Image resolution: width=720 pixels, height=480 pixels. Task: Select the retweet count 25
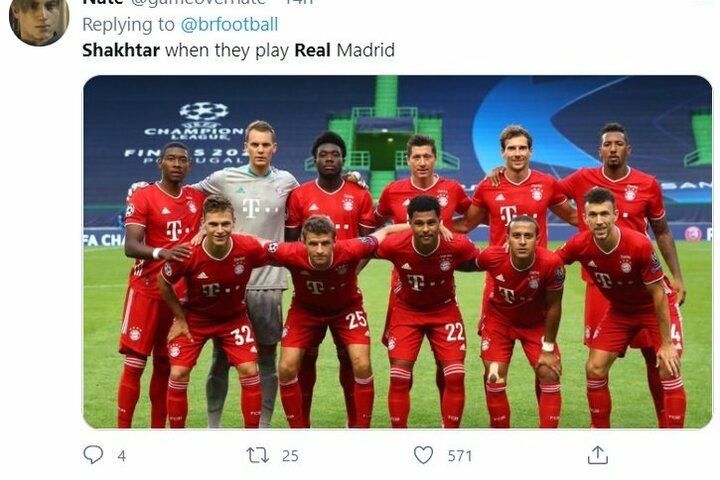290,456
